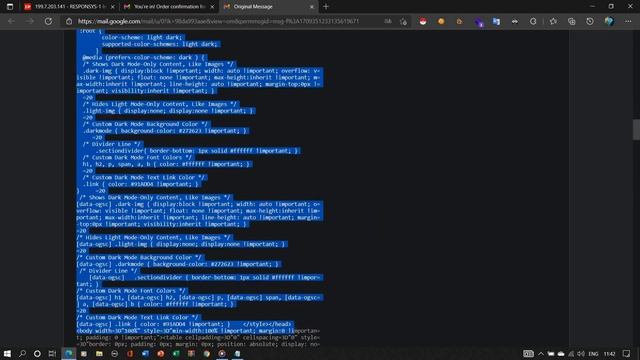Open the volume control tray icon

581,353
